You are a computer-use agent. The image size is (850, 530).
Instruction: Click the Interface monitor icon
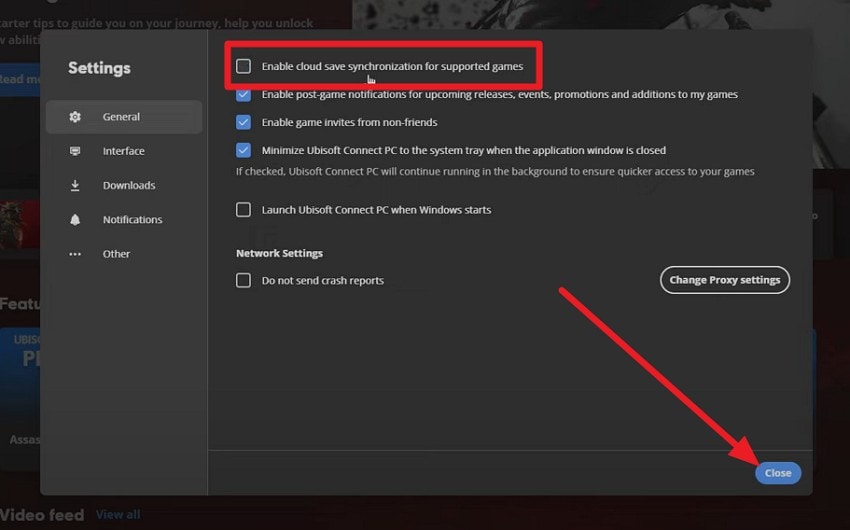click(x=75, y=151)
